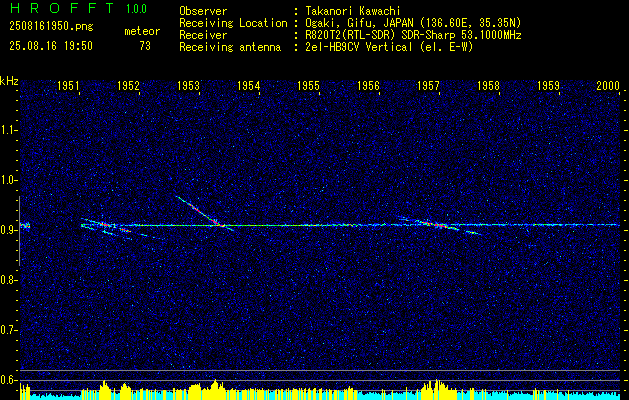
Task: Click the 1955 time axis label
Action: (x=308, y=85)
